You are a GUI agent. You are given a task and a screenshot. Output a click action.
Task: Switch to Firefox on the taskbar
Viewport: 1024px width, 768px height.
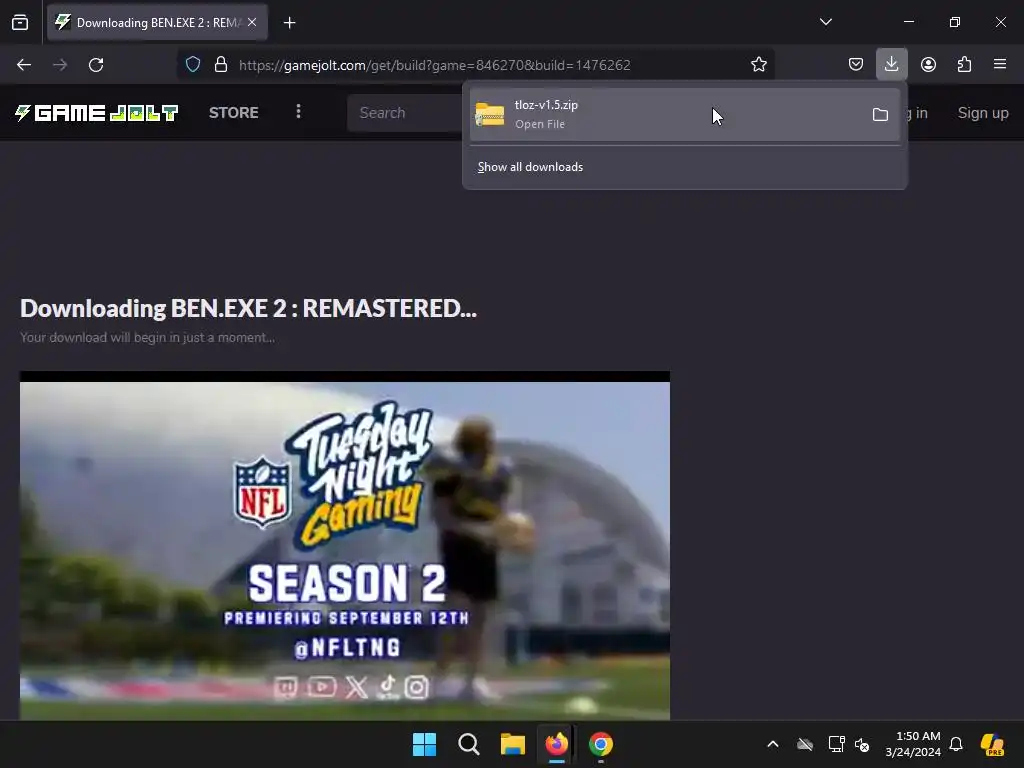[556, 744]
